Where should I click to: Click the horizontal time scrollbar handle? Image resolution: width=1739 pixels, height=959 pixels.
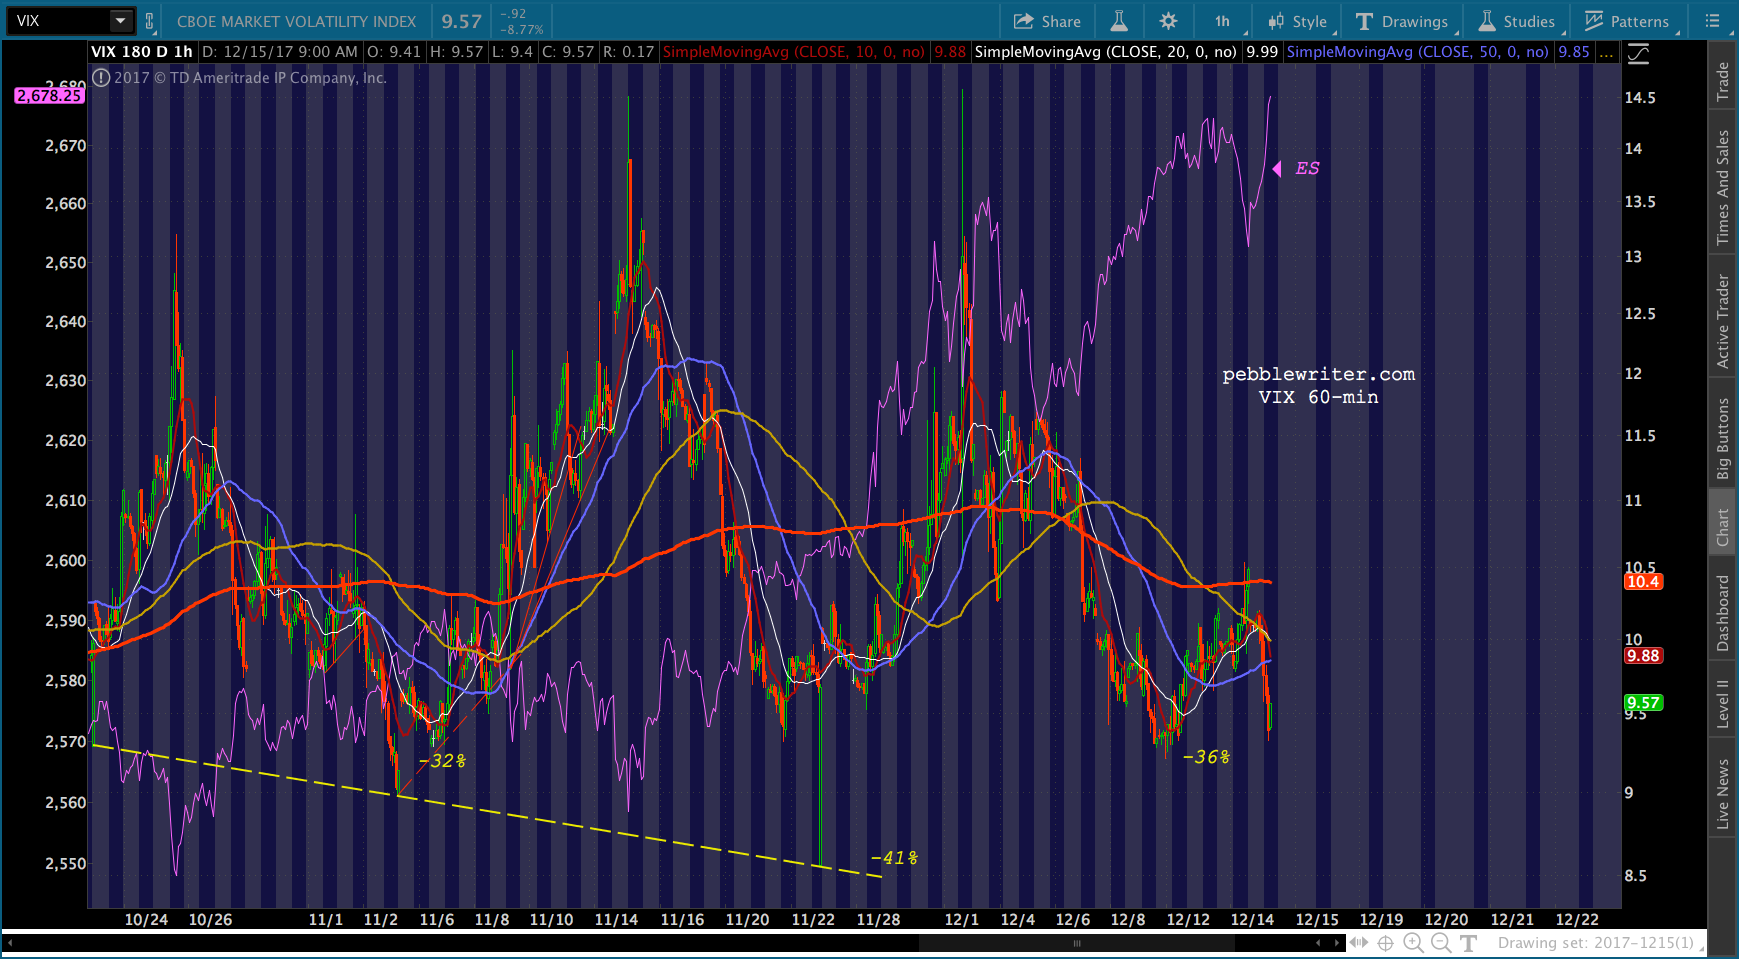[x=1077, y=943]
